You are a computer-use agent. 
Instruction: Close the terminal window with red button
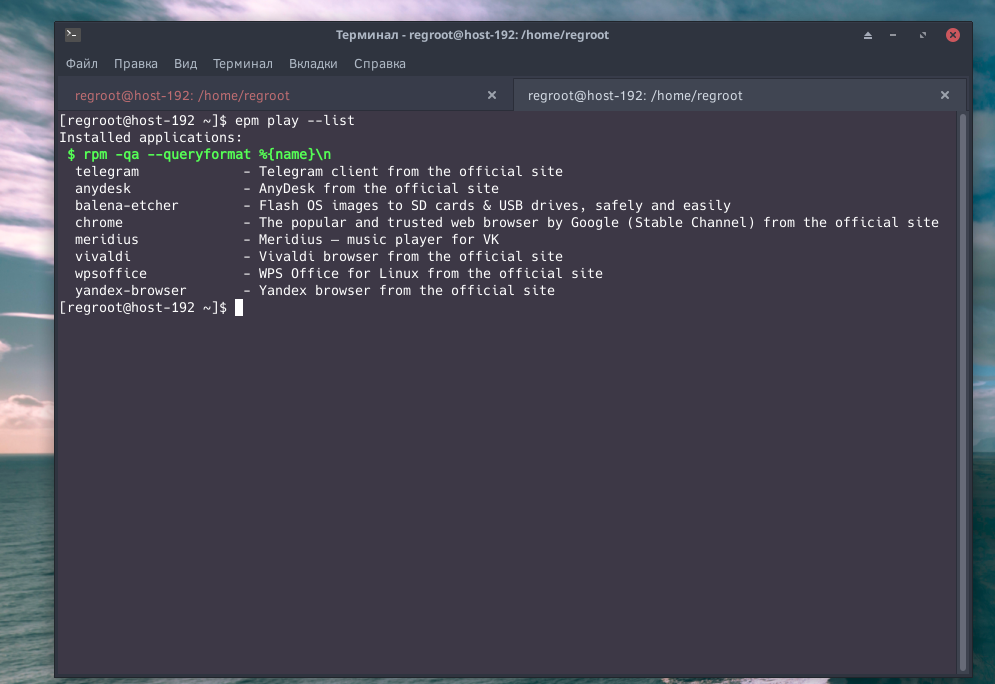[952, 35]
